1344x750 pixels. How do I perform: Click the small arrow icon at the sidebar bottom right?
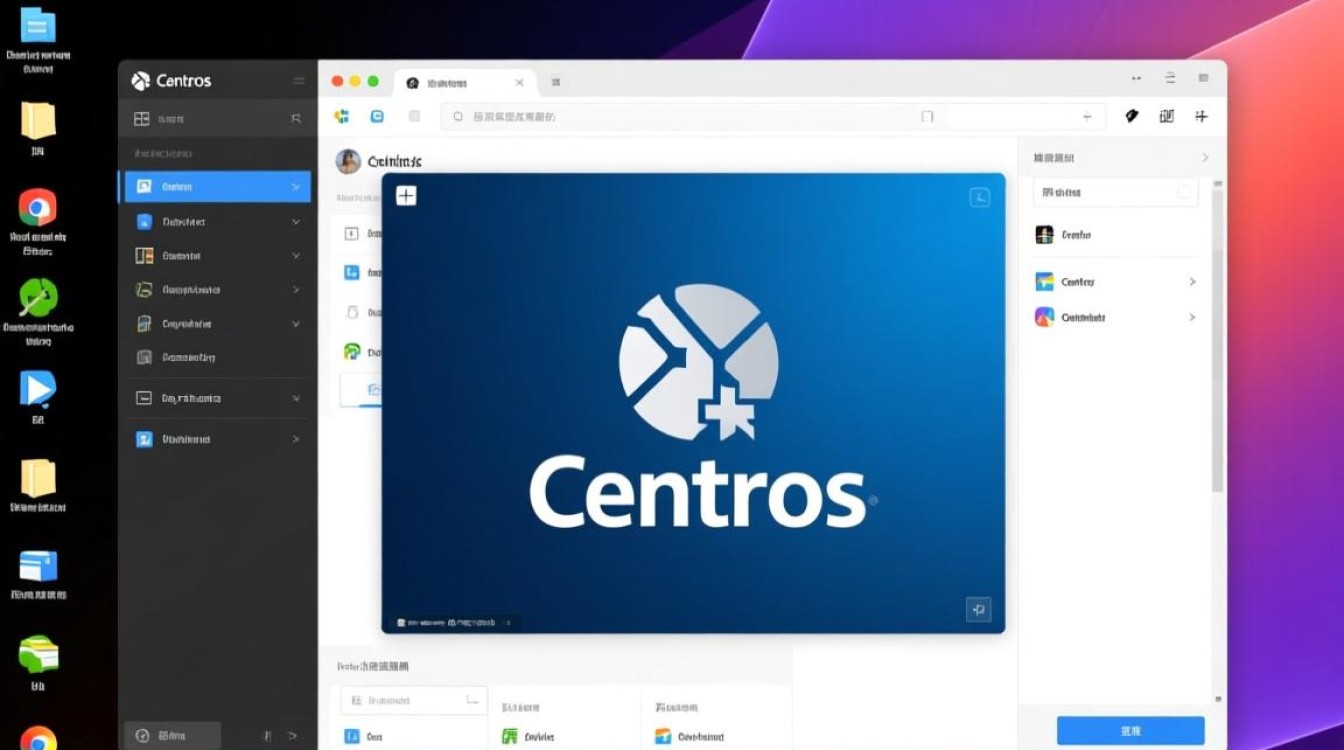point(291,736)
